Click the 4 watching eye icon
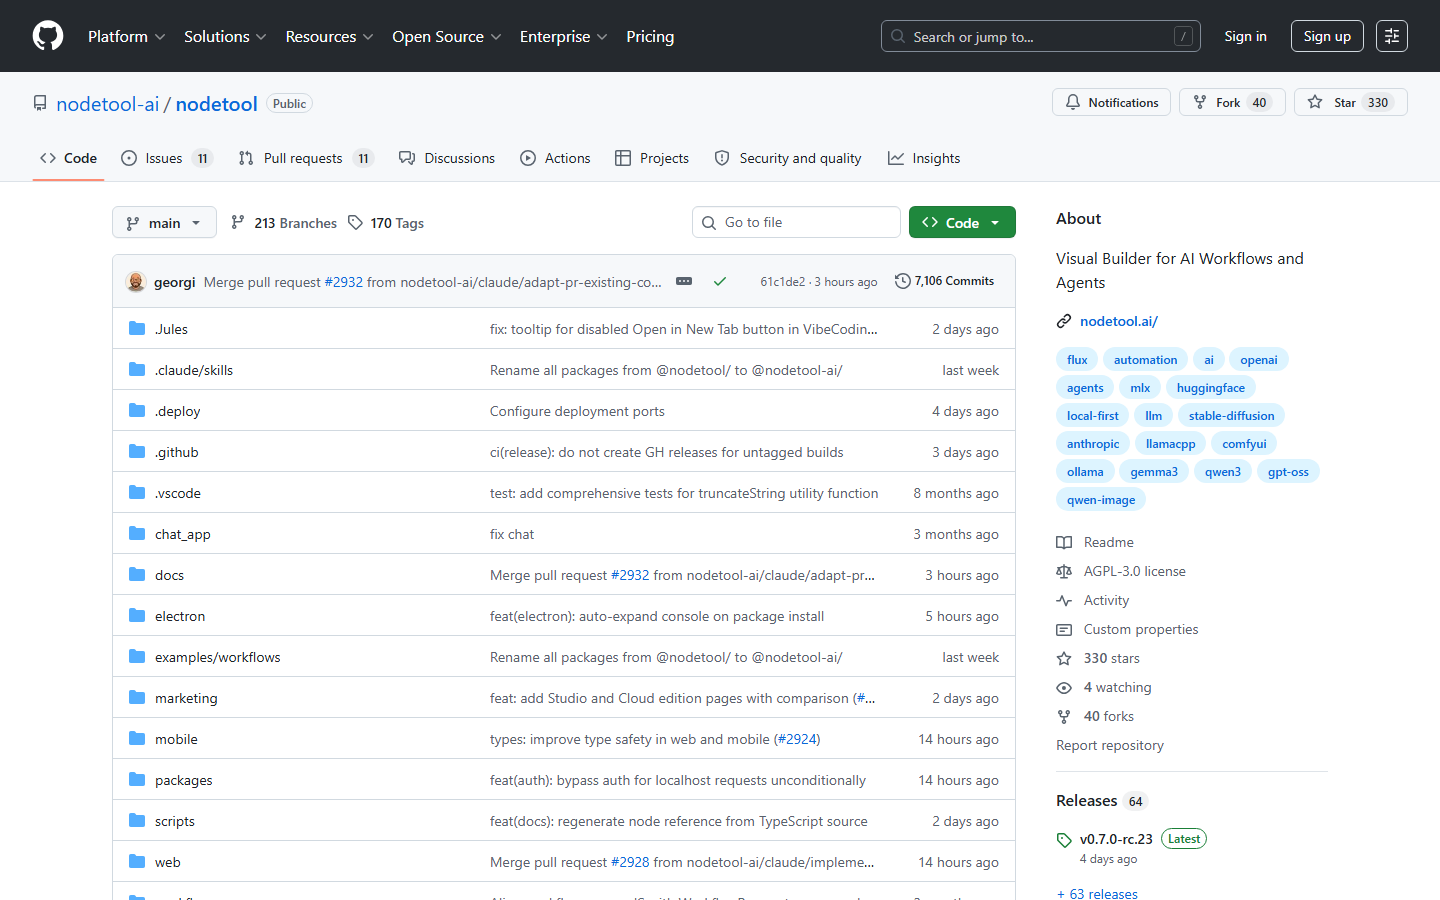 tap(1064, 687)
